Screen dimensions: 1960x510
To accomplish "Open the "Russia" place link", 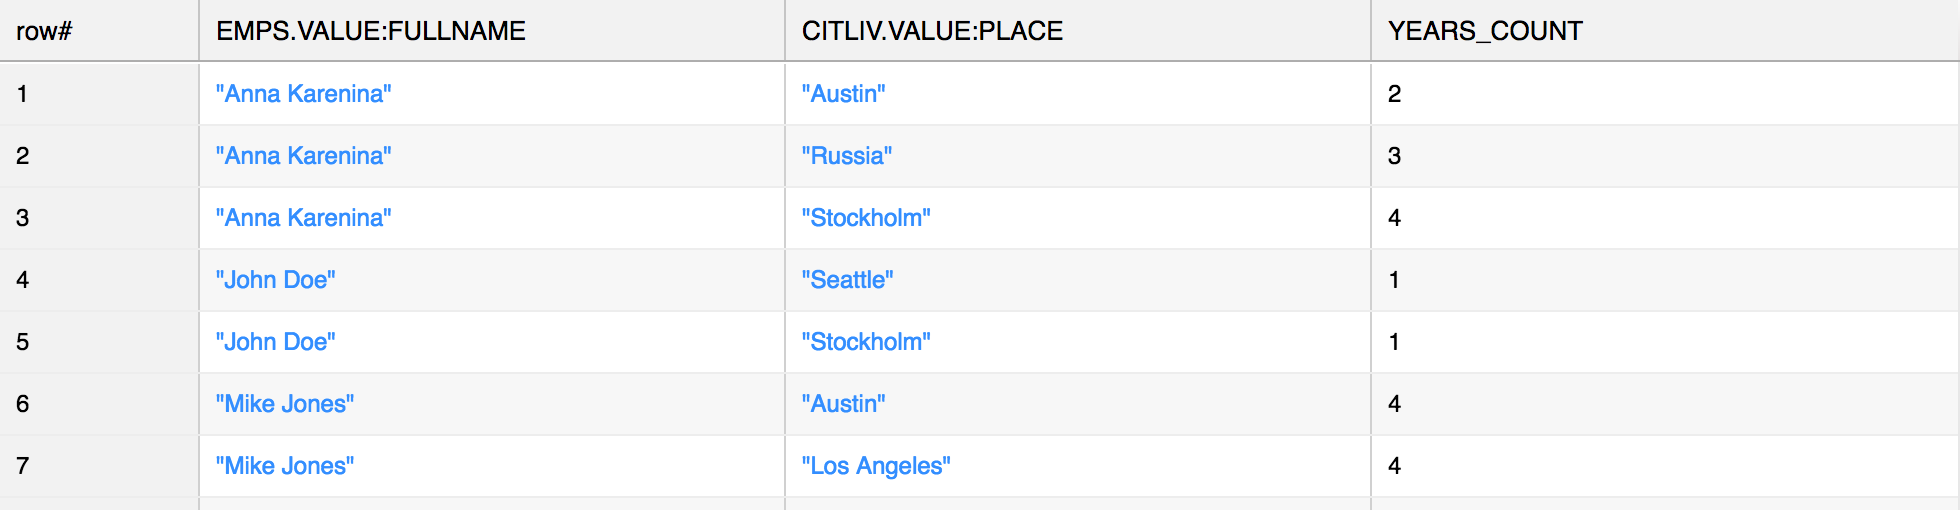I will [x=846, y=156].
